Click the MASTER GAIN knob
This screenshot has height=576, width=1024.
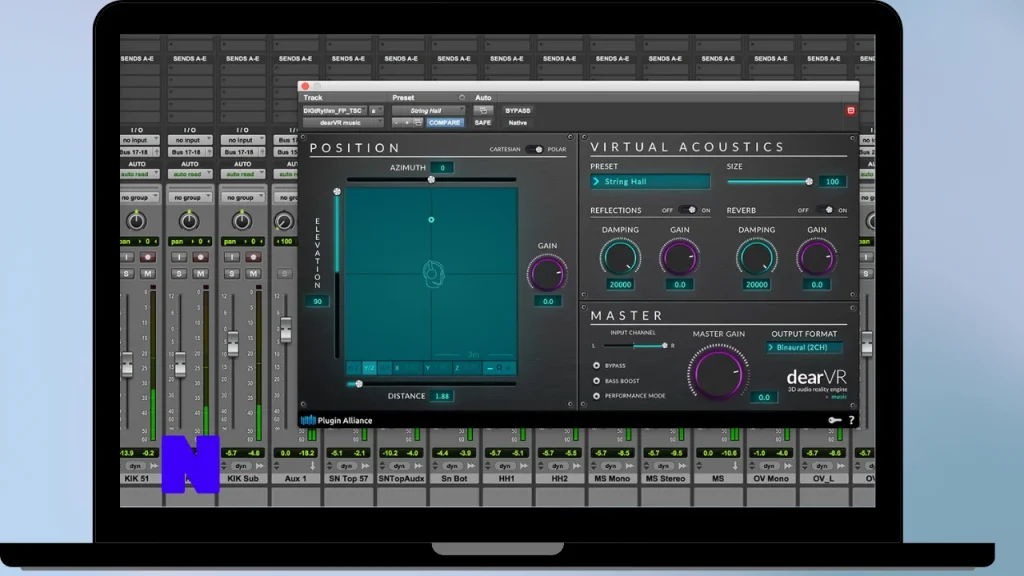click(718, 374)
